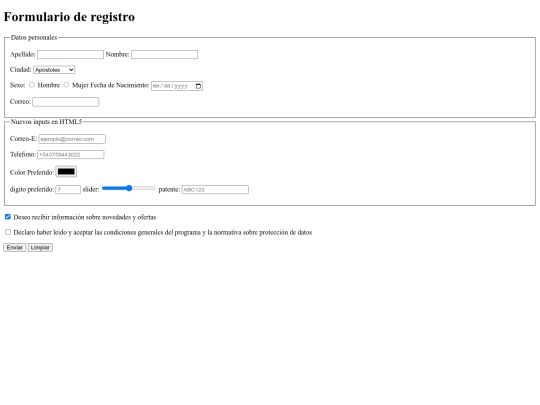Click the digito preferido number field
540x405 pixels.
click(x=68, y=189)
